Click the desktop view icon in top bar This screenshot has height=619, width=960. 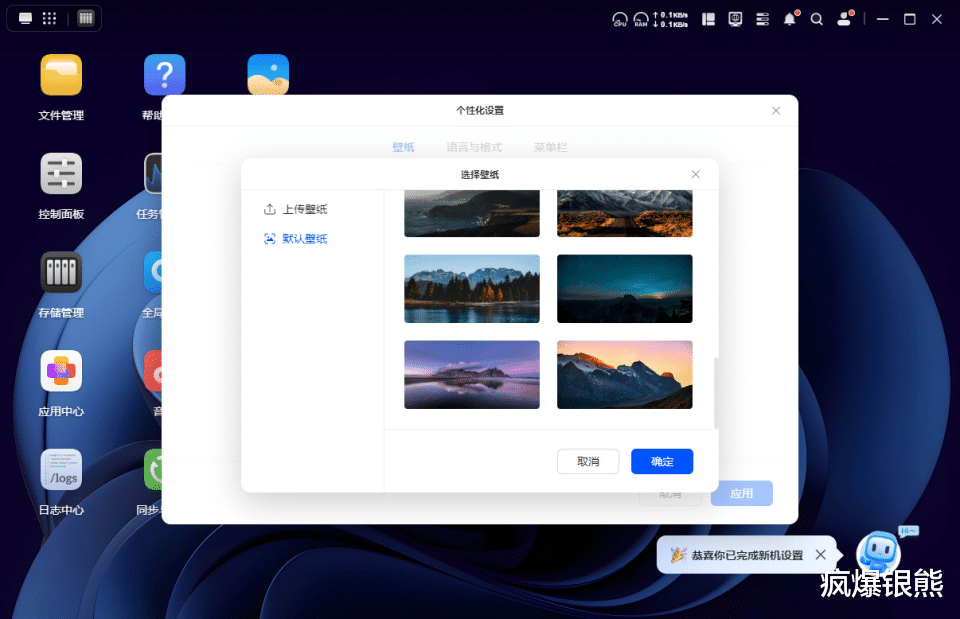(25, 18)
